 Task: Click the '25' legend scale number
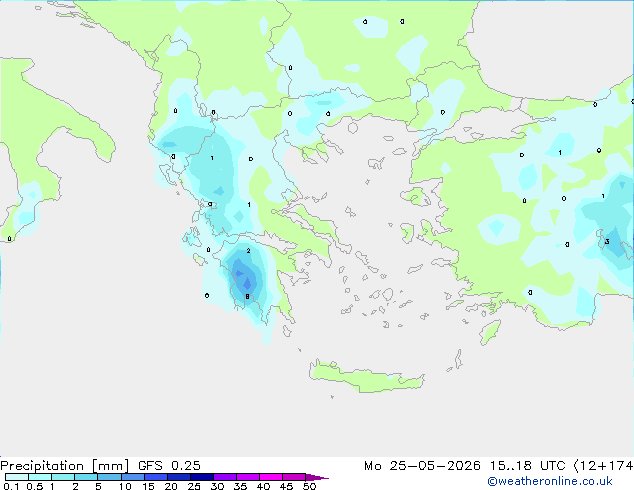pos(194,486)
